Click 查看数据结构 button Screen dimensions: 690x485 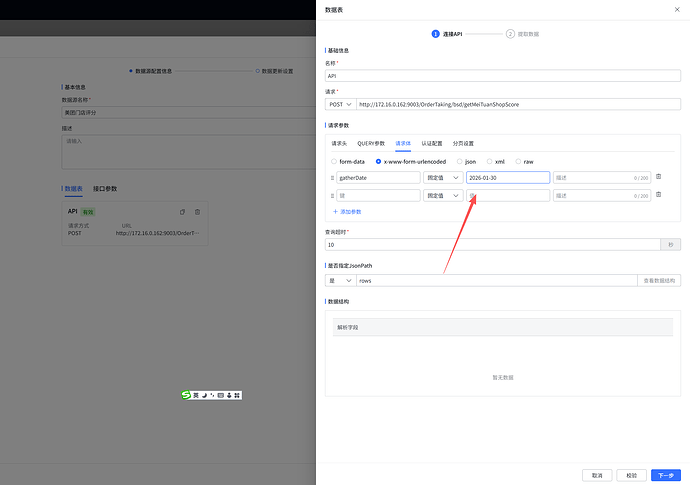[659, 281]
